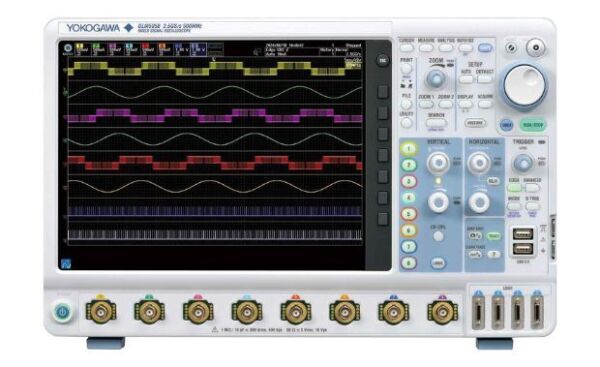Screen dimensions: 600x367
Task: Push the trigger MODE key
Action: [514, 206]
